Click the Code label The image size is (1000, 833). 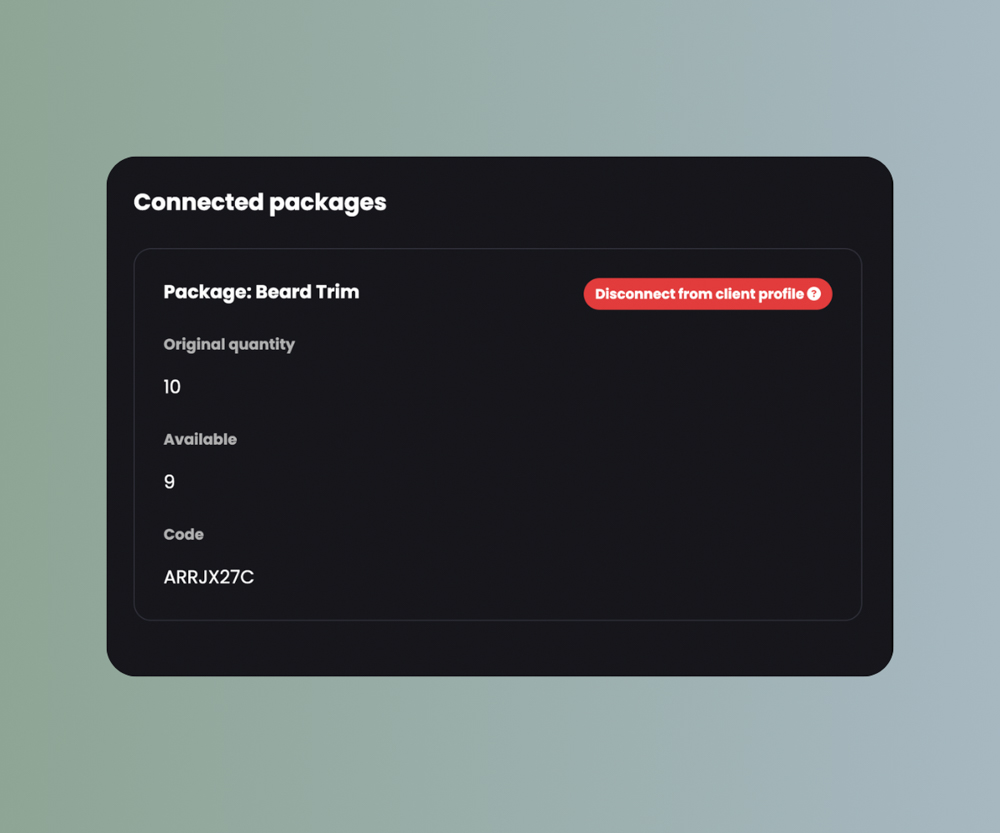tap(183, 534)
